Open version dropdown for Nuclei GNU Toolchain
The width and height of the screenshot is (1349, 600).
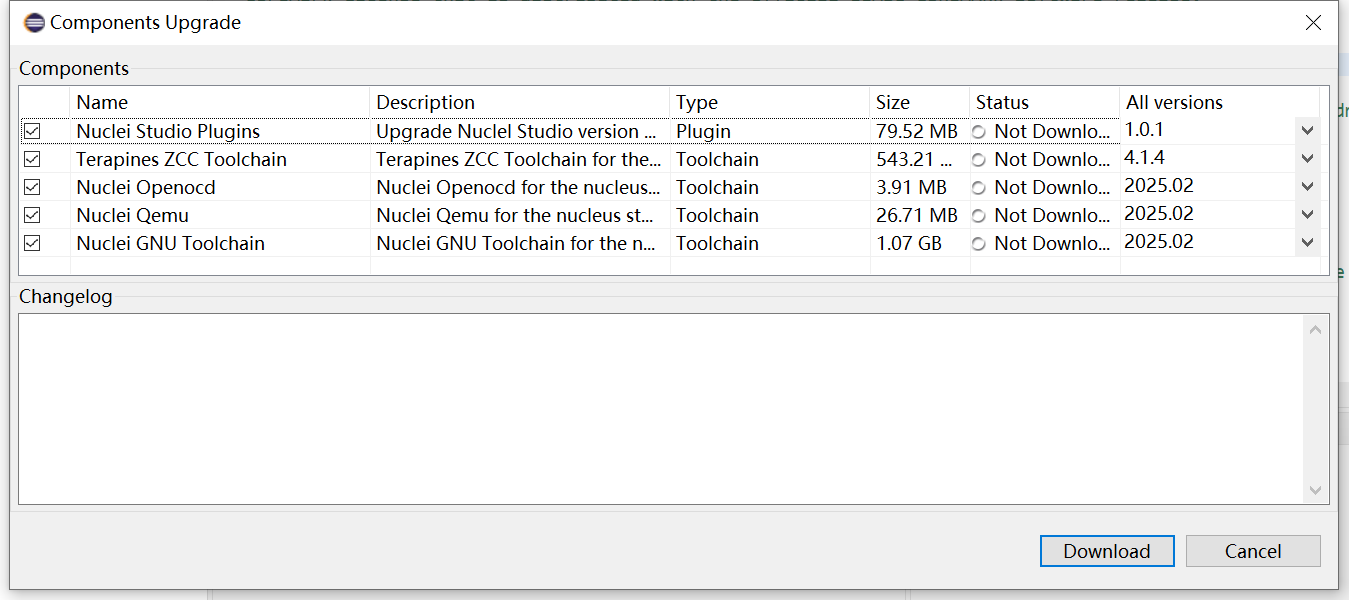click(x=1306, y=243)
